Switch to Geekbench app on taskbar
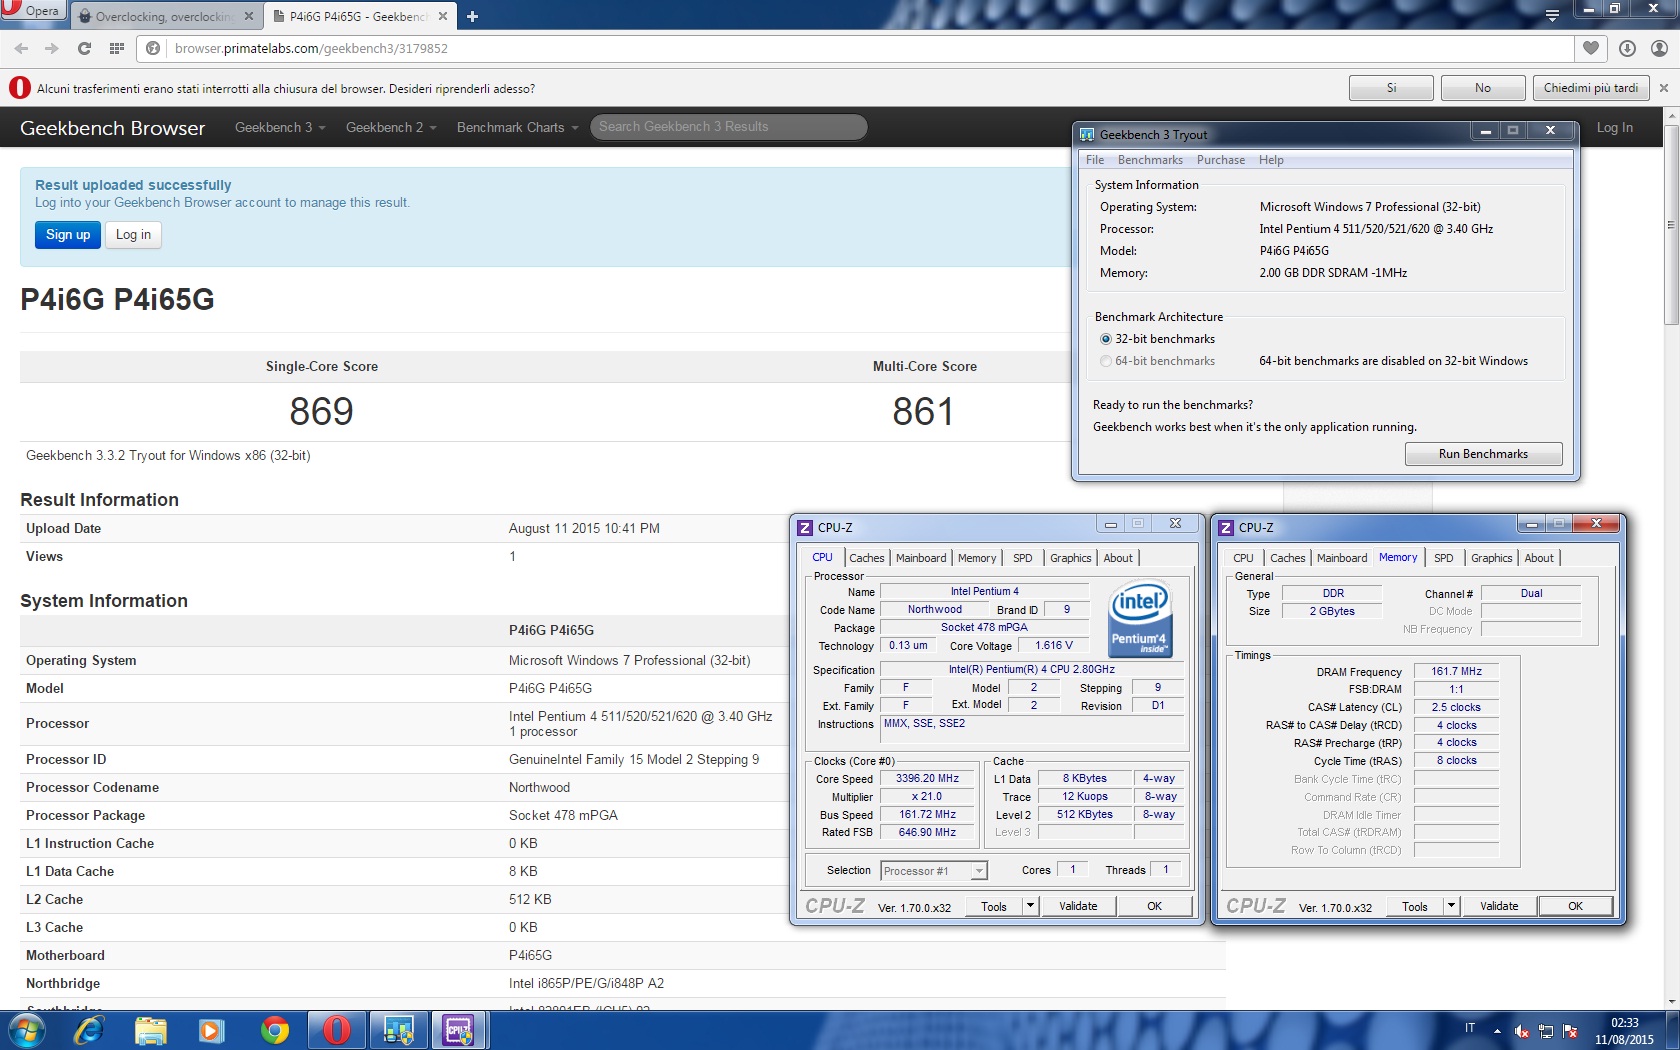This screenshot has height=1050, width=1680. tap(398, 1030)
